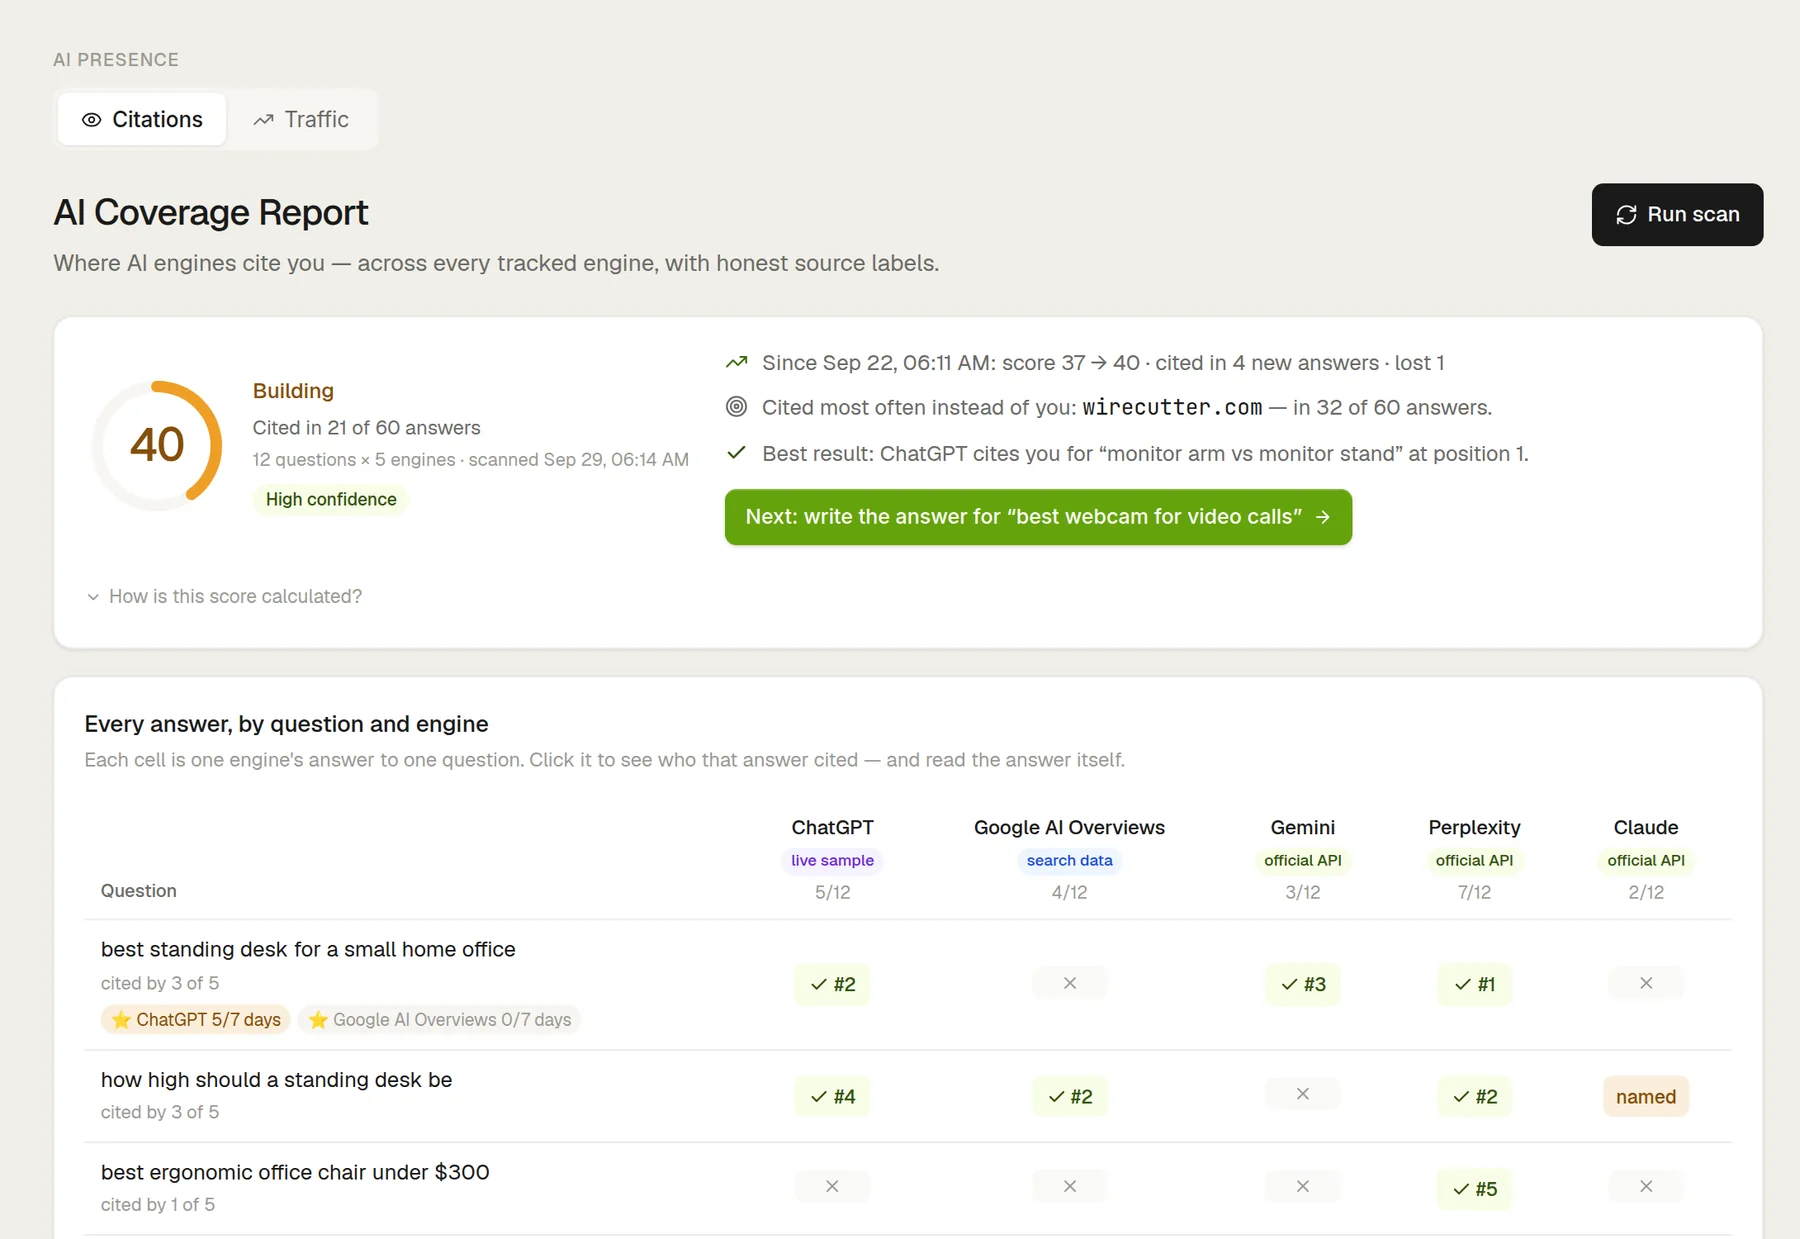1800x1239 pixels.
Task: Open Claude X cell for ergonomic office chair
Action: coord(1646,1186)
